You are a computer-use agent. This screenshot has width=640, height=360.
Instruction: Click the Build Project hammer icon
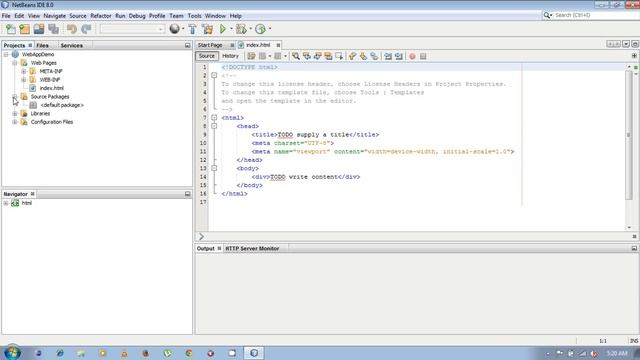[193, 29]
